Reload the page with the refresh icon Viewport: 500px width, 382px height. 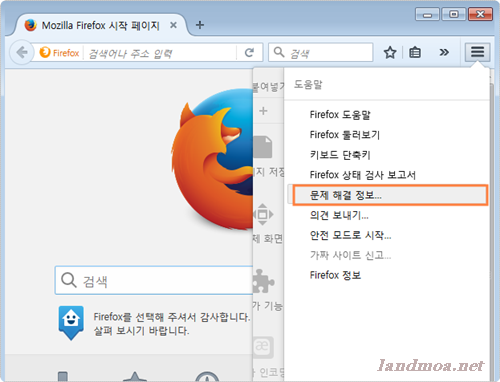249,52
